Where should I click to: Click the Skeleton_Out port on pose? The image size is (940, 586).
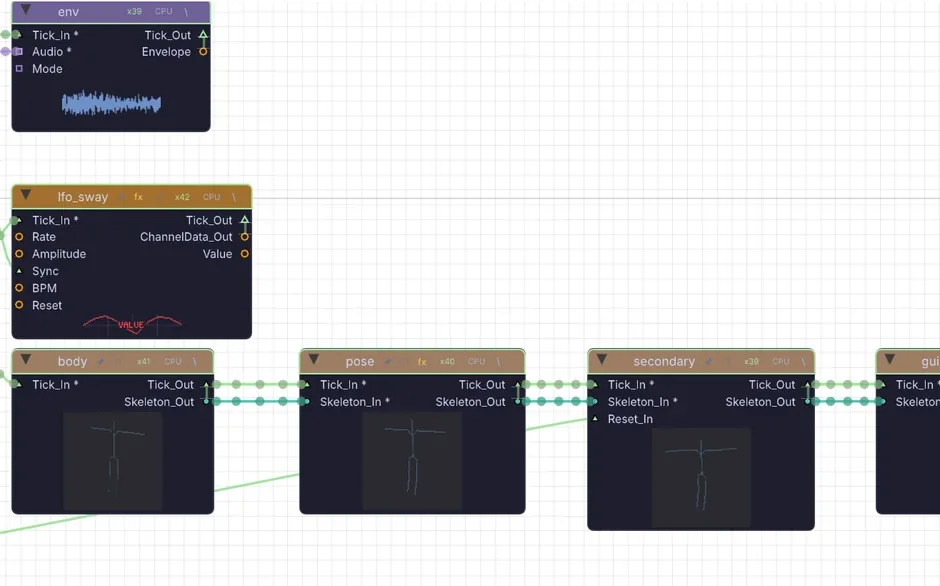(x=518, y=401)
